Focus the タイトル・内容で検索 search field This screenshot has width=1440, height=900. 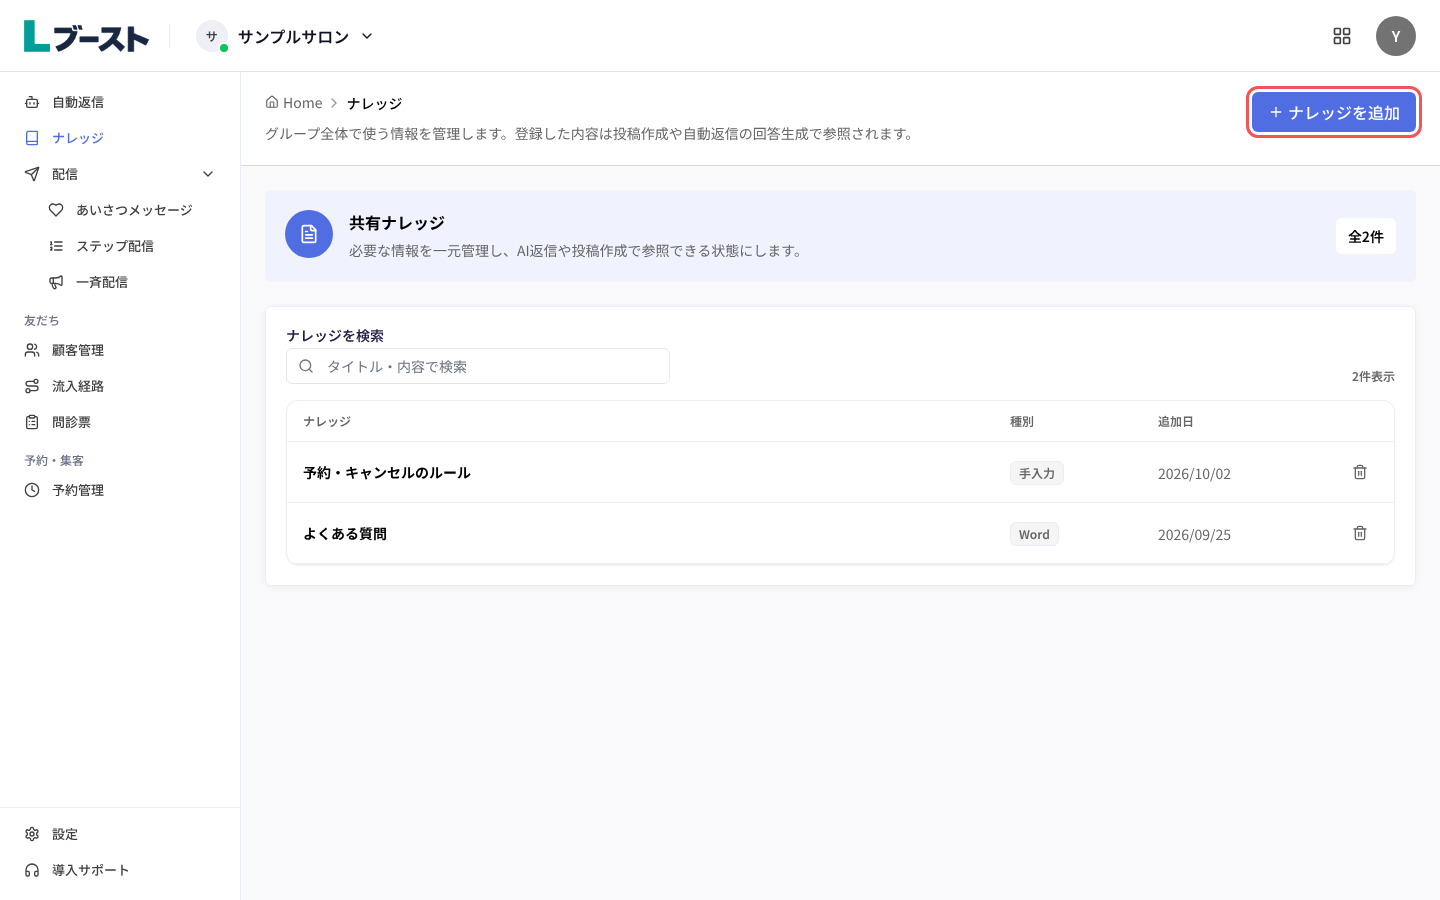[x=478, y=366]
